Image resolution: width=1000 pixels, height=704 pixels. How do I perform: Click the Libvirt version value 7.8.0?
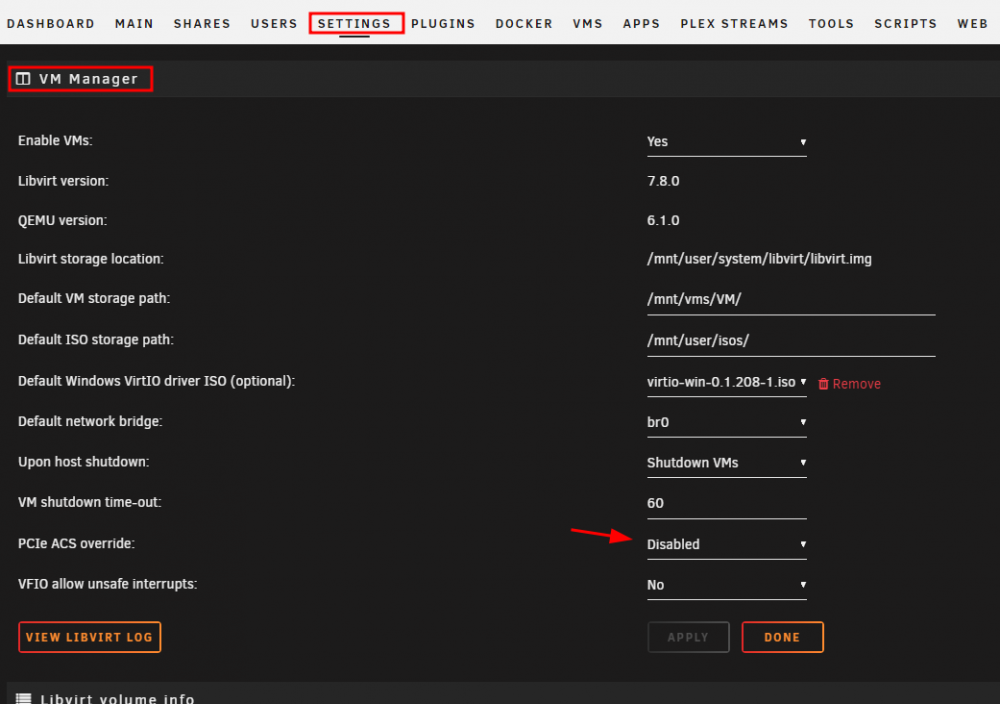point(663,181)
